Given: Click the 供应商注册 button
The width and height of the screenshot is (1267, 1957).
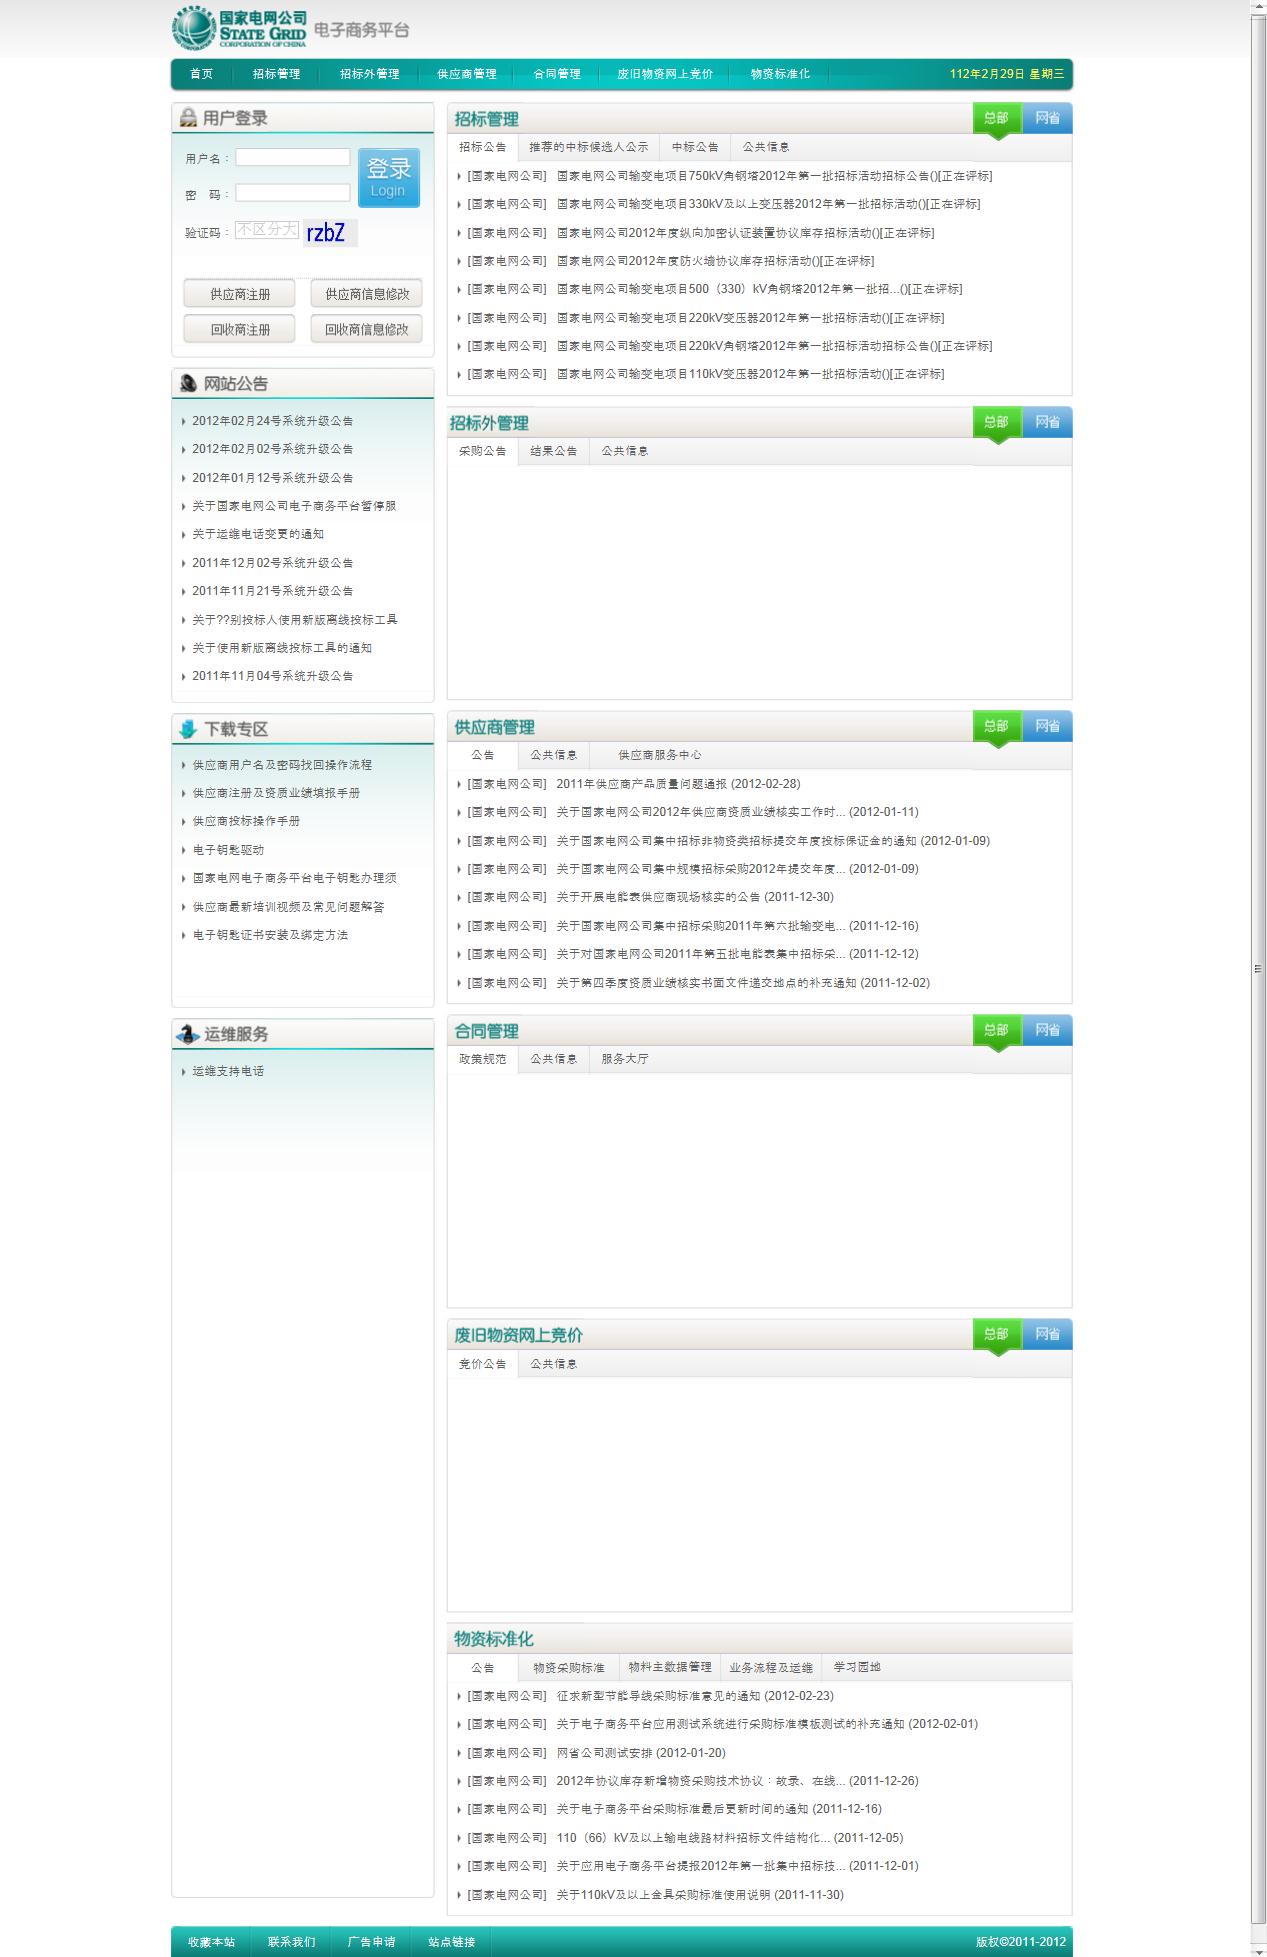Looking at the screenshot, I should [x=240, y=294].
